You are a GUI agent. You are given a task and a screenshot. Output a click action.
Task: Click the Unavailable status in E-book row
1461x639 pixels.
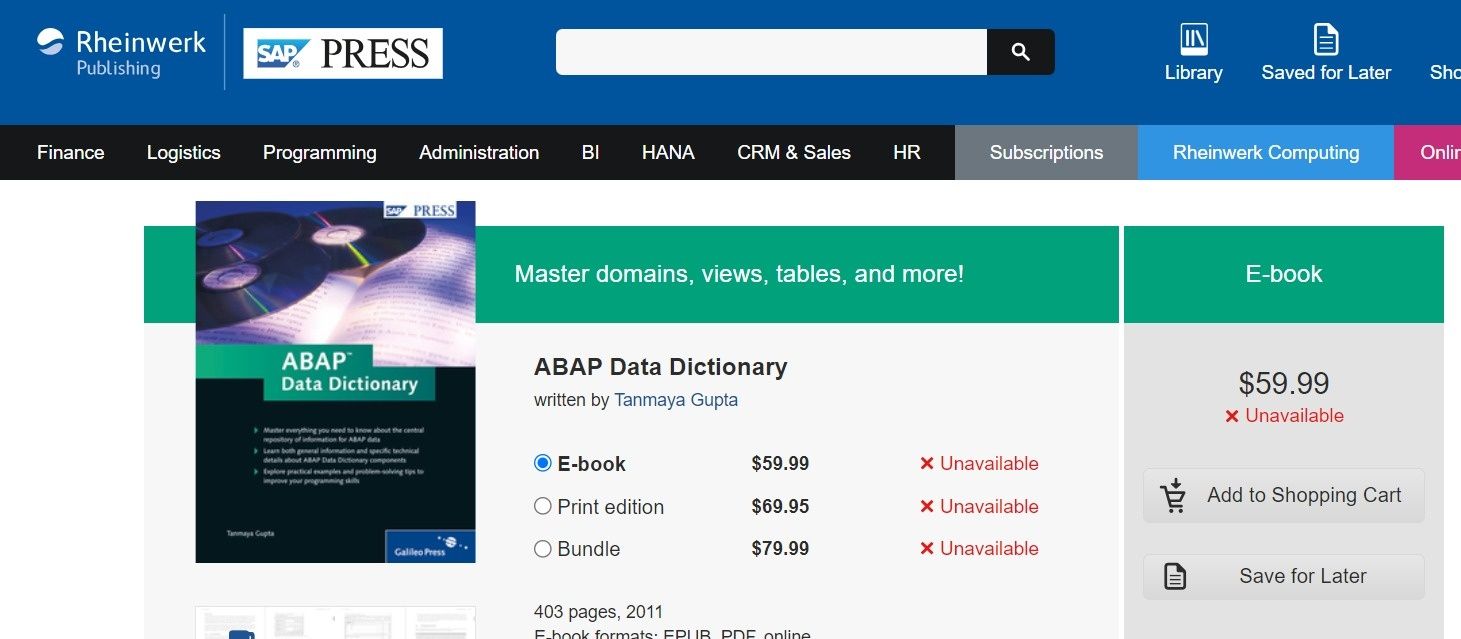[979, 464]
